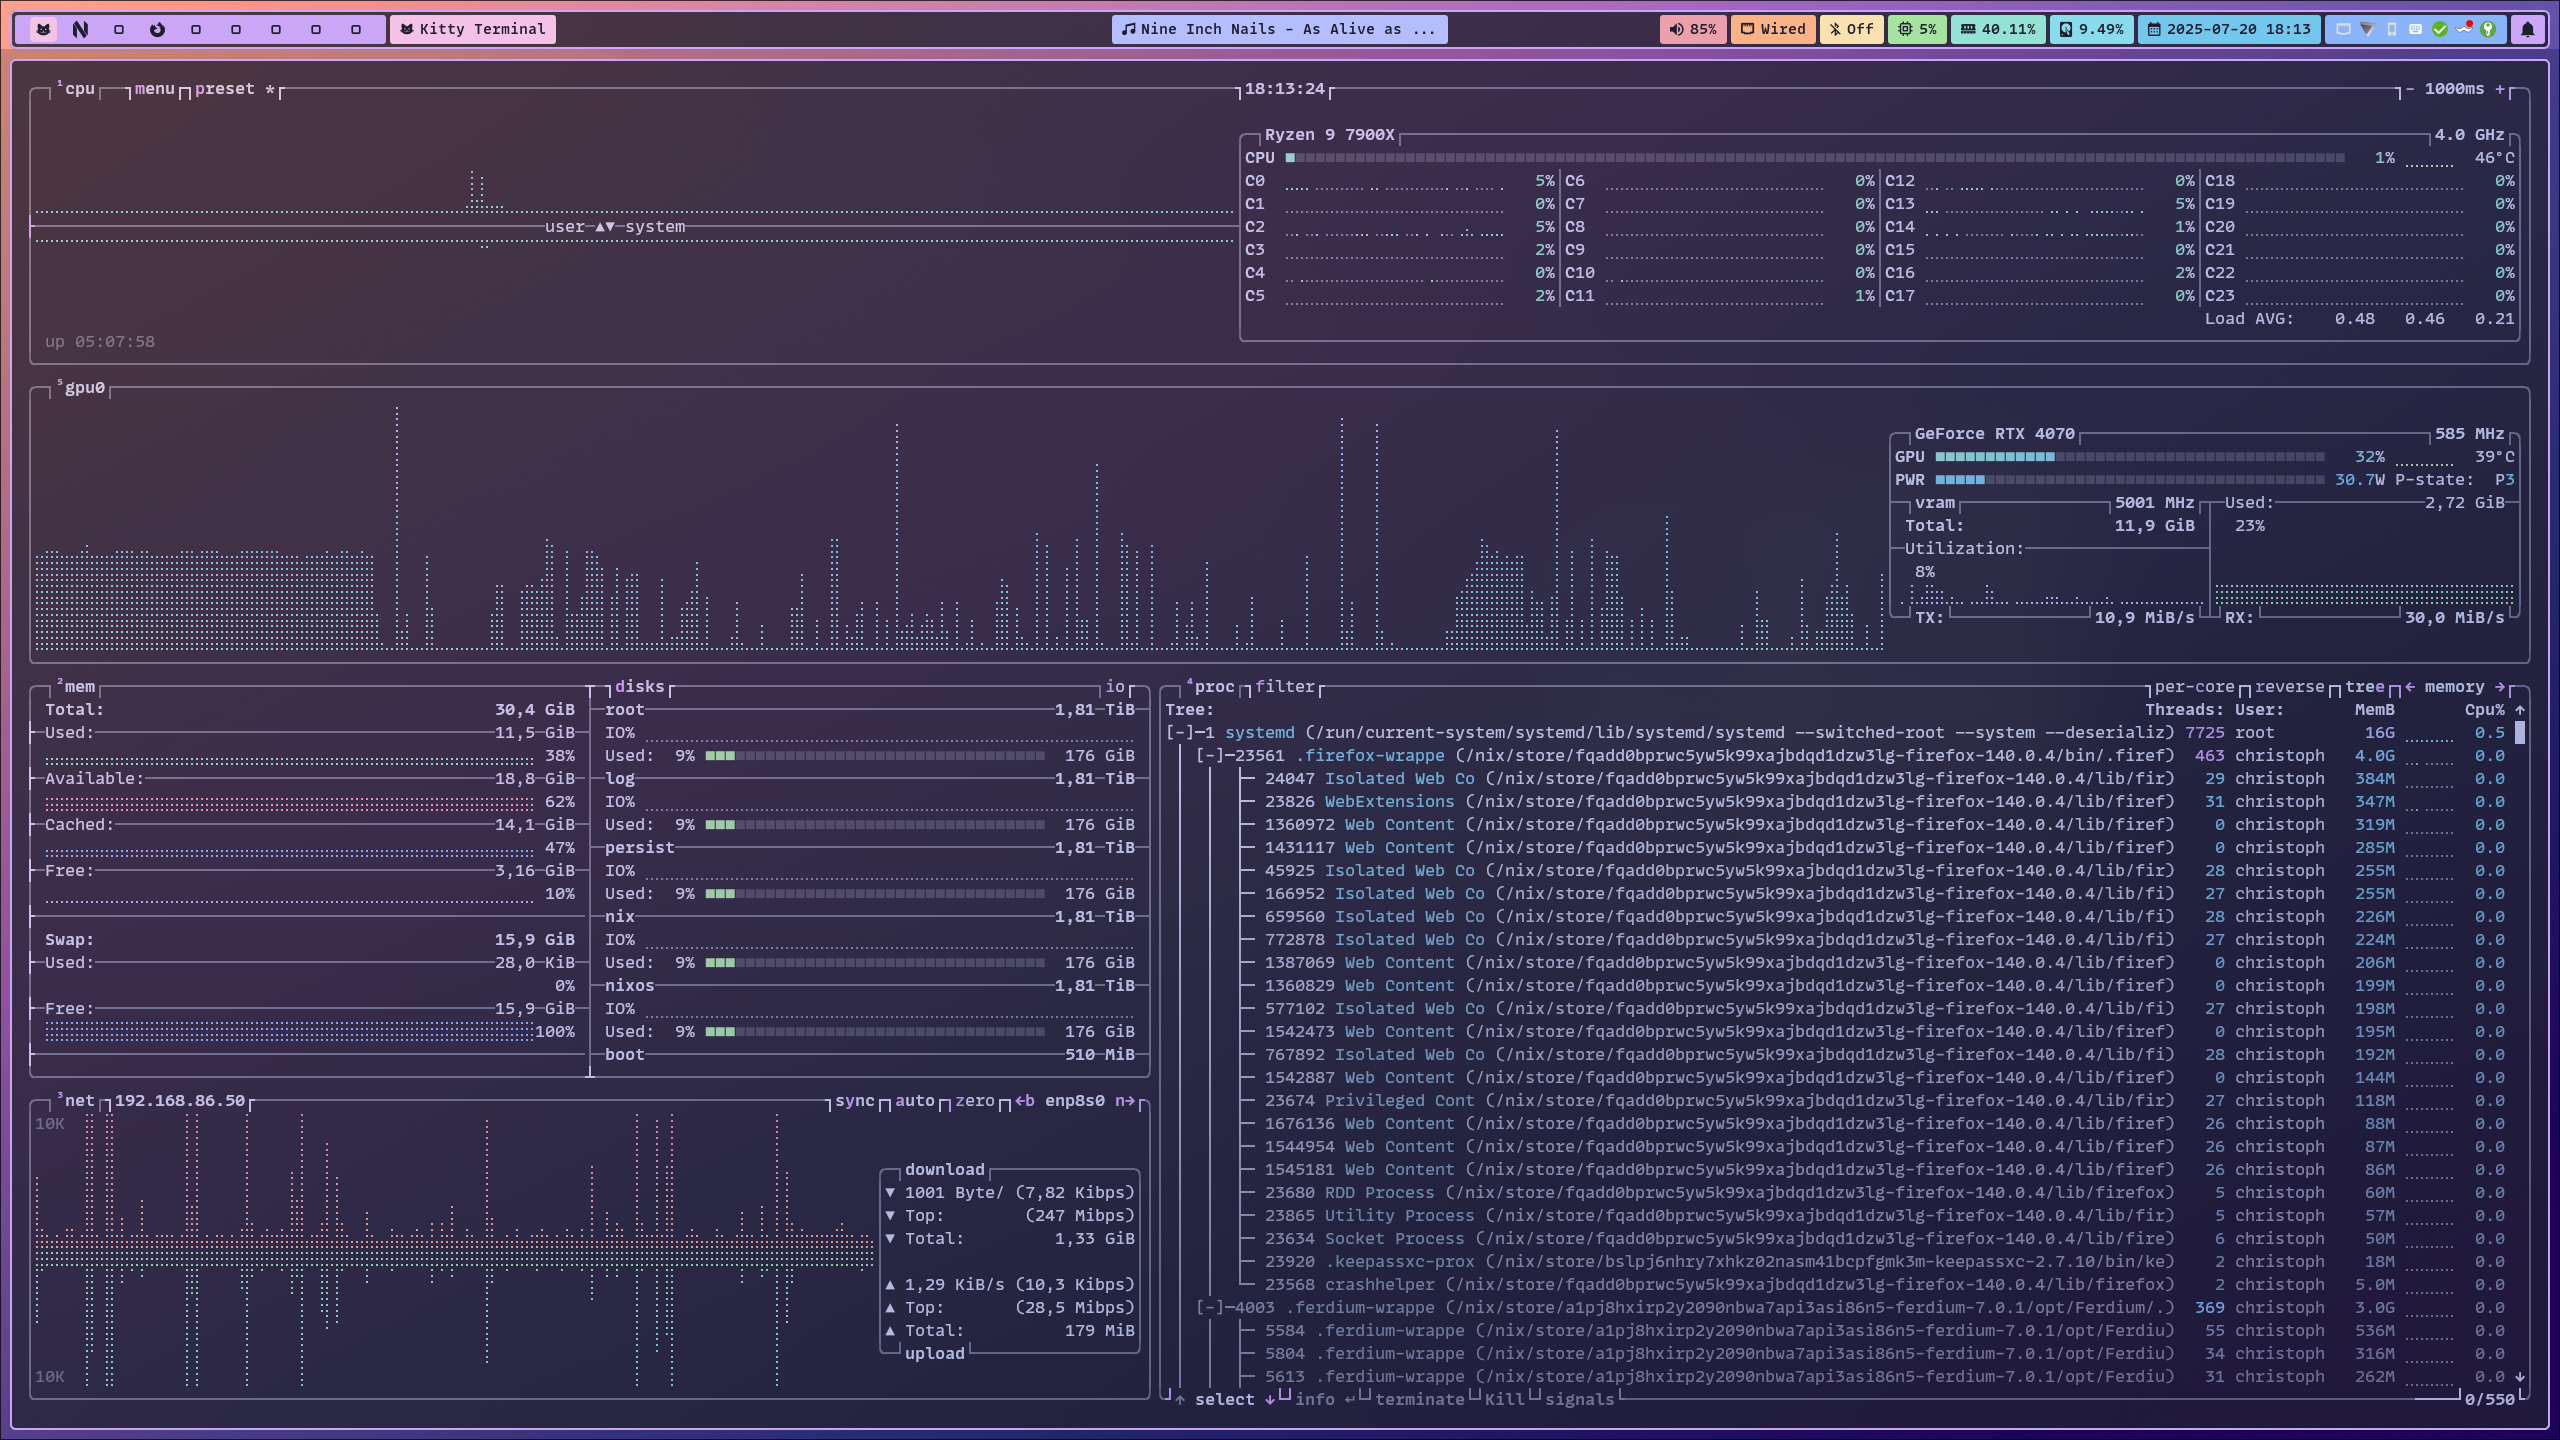Click the preset option in cpu box
Image resolution: width=2560 pixels, height=1440 pixels.
(x=225, y=89)
